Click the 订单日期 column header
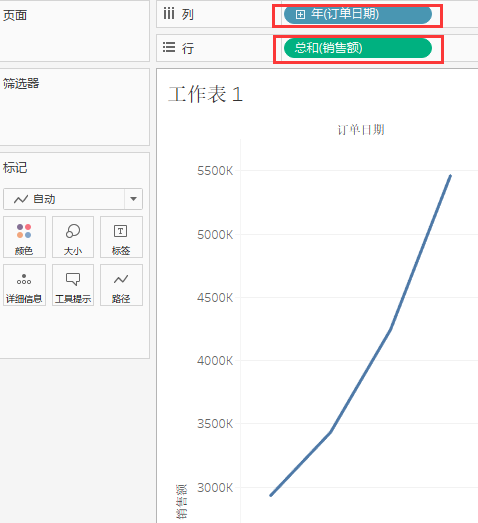The height and width of the screenshot is (523, 478). (x=361, y=130)
